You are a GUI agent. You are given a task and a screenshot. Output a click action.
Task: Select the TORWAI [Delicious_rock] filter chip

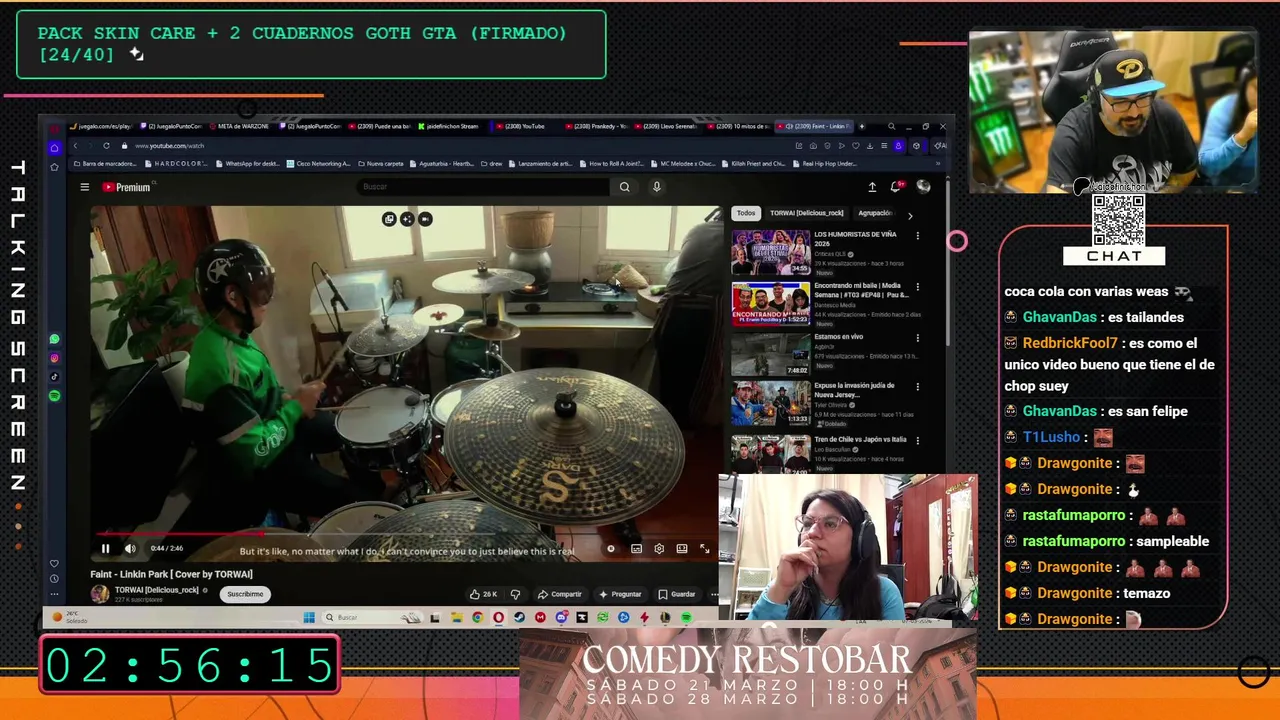[x=807, y=213]
